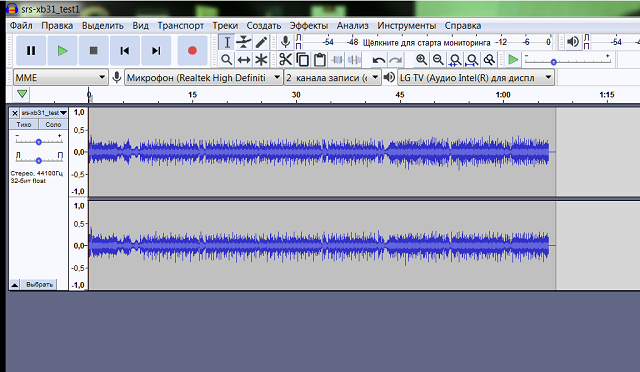Open the MME audio host dropdown

(x=60, y=77)
